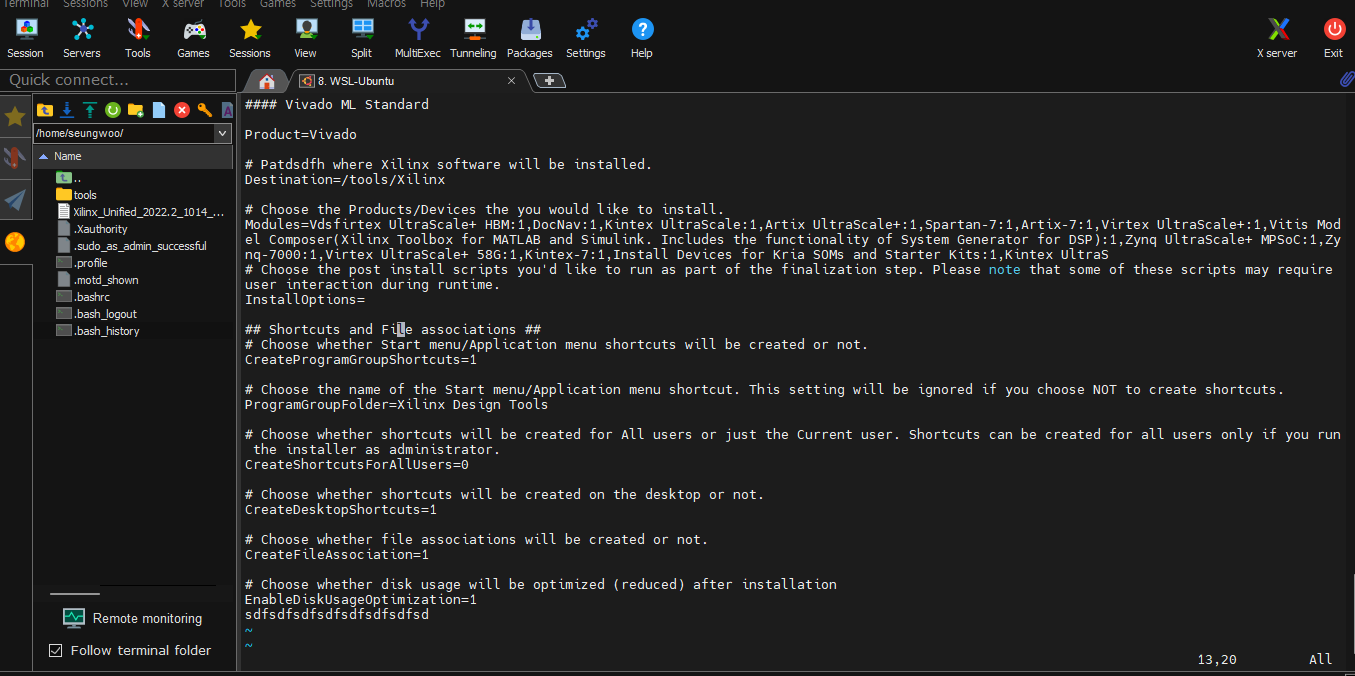
Task: Toggle the Follow terminal folder checkbox
Action: [56, 651]
